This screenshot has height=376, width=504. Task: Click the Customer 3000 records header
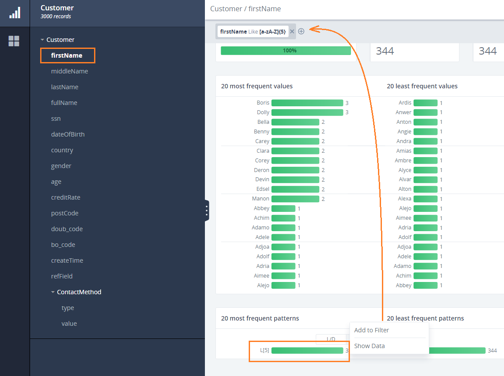coord(57,12)
